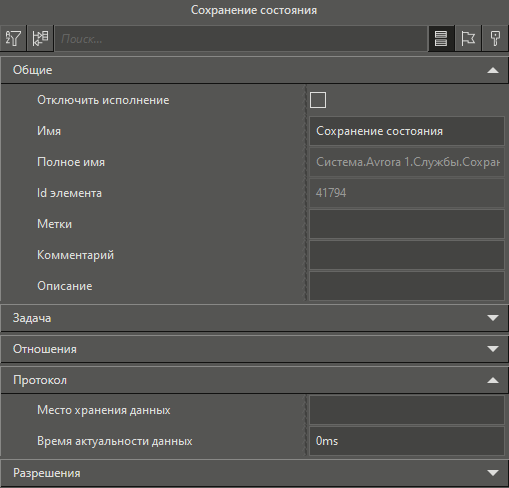Collapse the Протокол section
Viewport: 509px width, 488px height.
[254, 380]
